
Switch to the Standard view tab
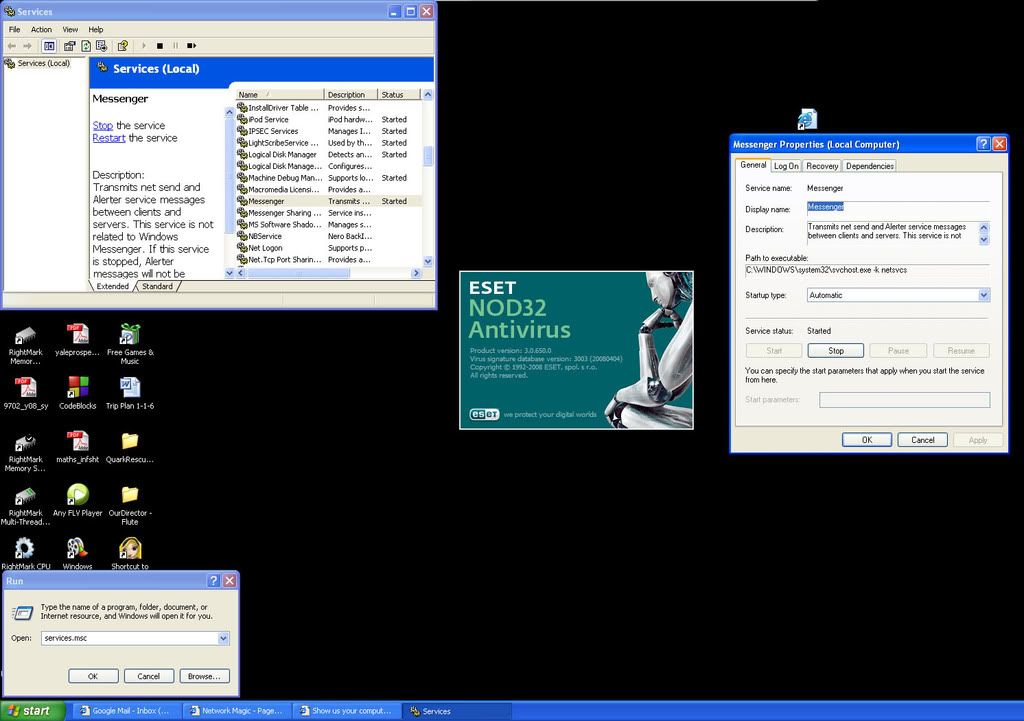(x=157, y=286)
